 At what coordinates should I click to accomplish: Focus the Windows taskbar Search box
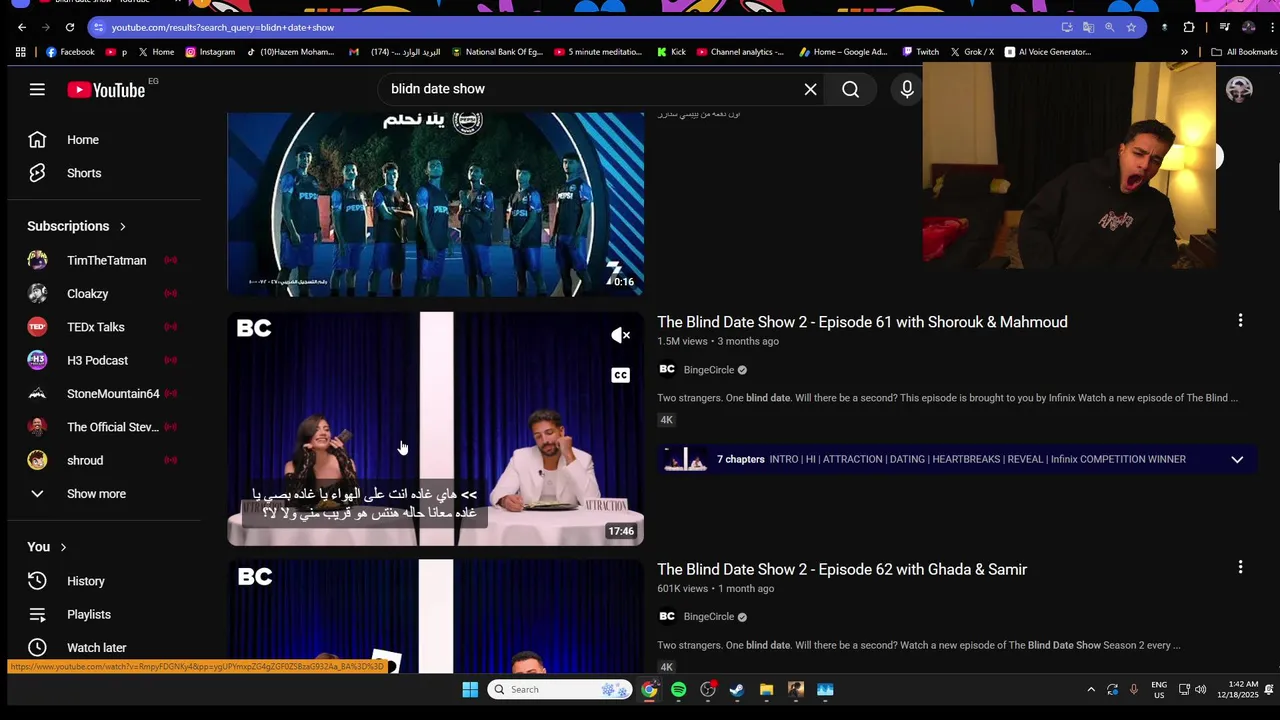pyautogui.click(x=559, y=689)
